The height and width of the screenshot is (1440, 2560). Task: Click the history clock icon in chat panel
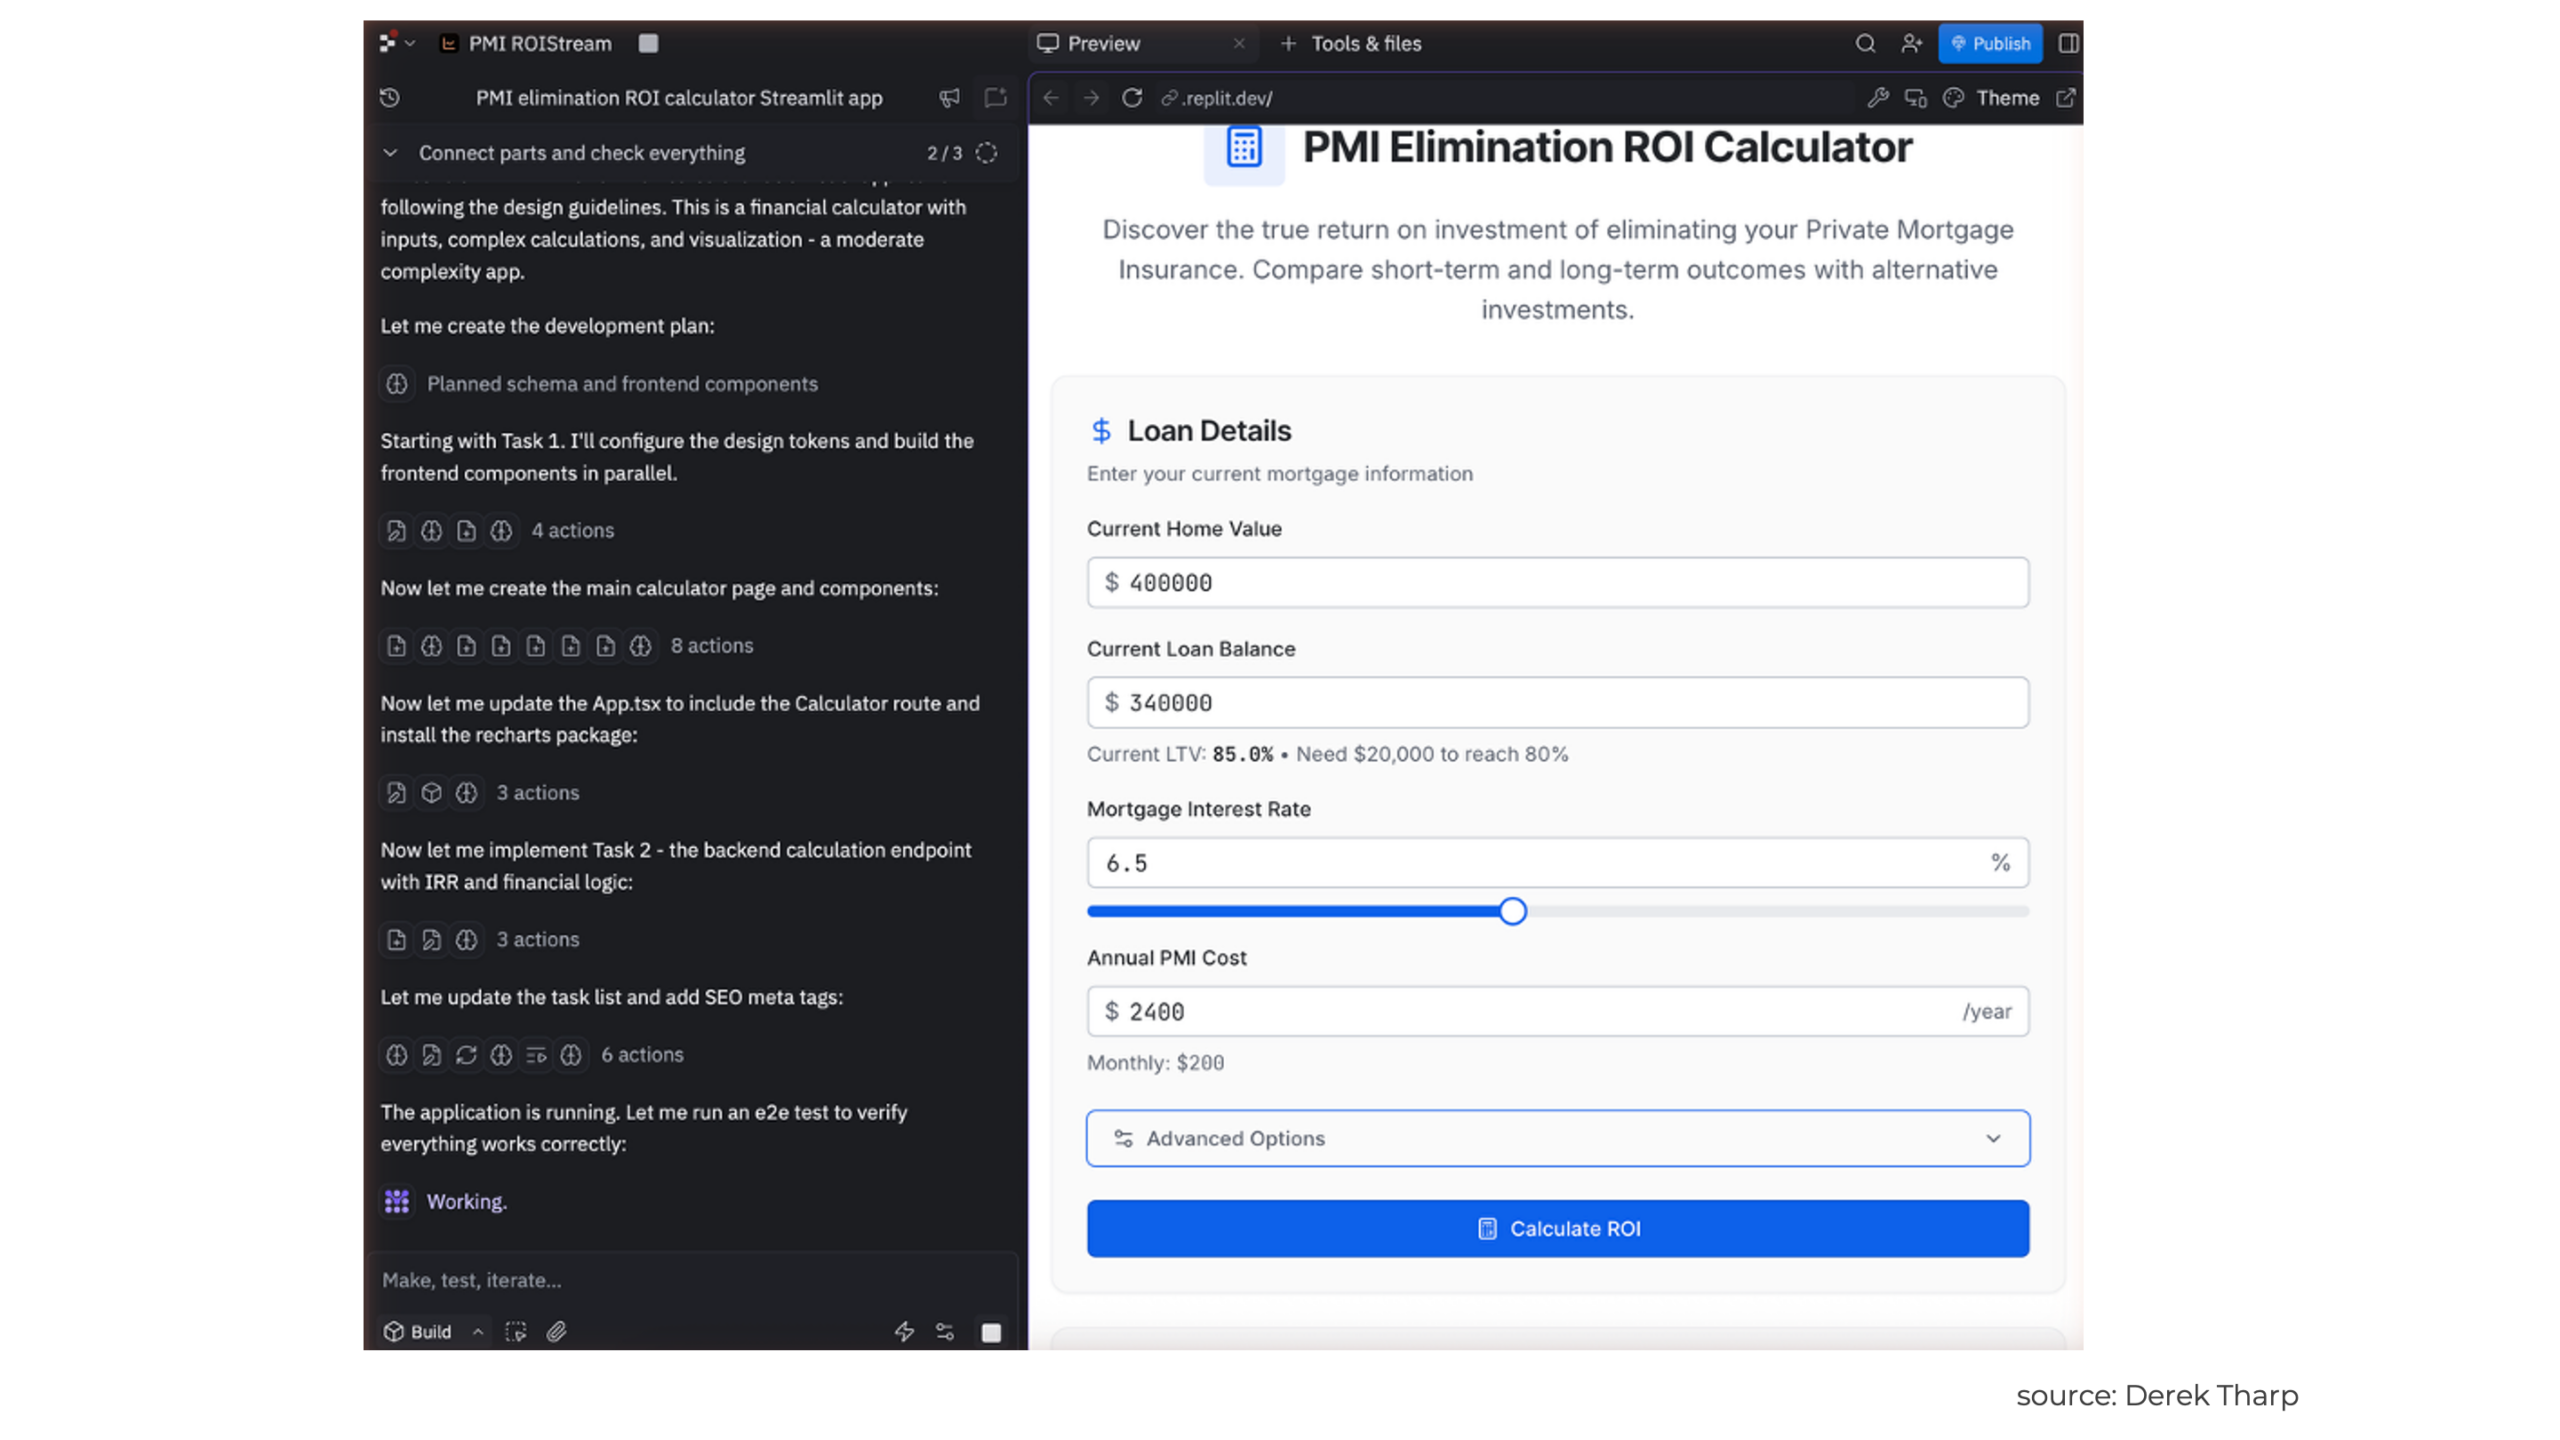coord(389,97)
